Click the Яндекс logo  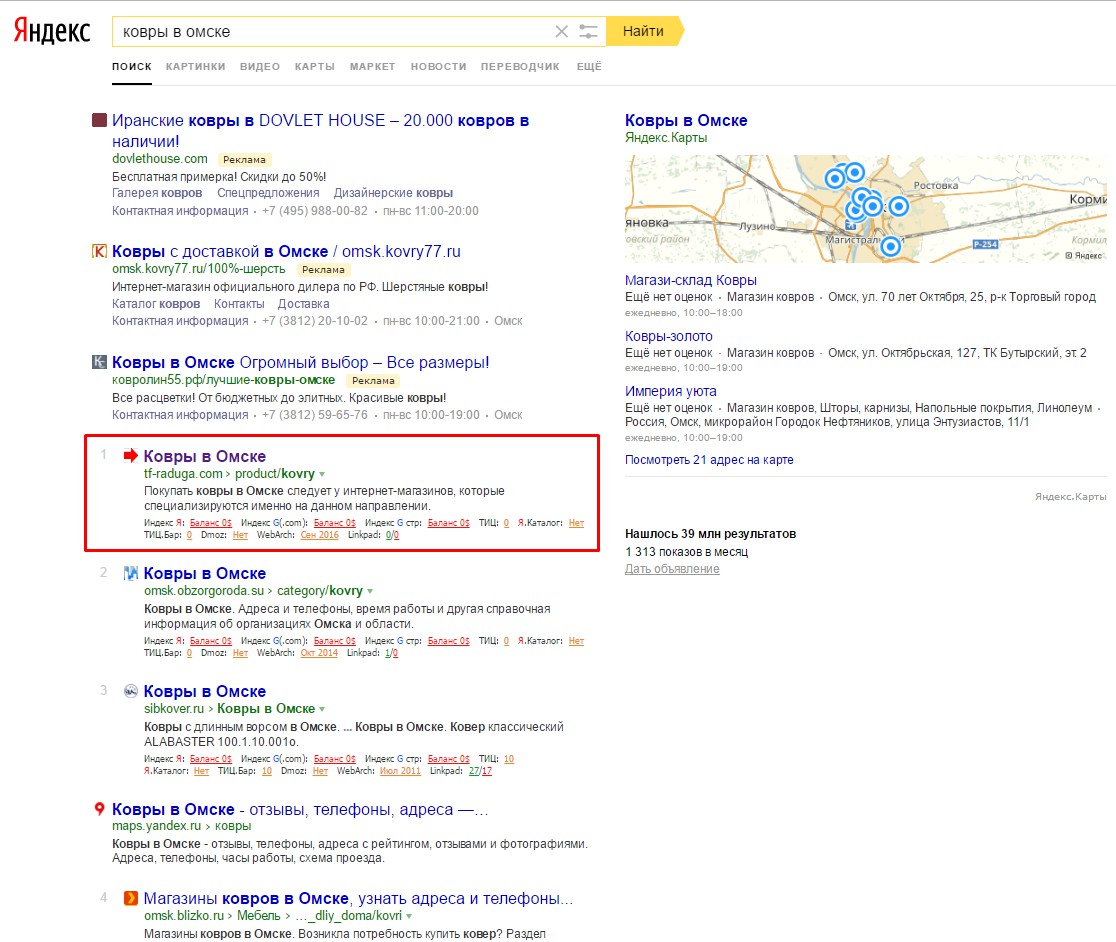pos(52,31)
